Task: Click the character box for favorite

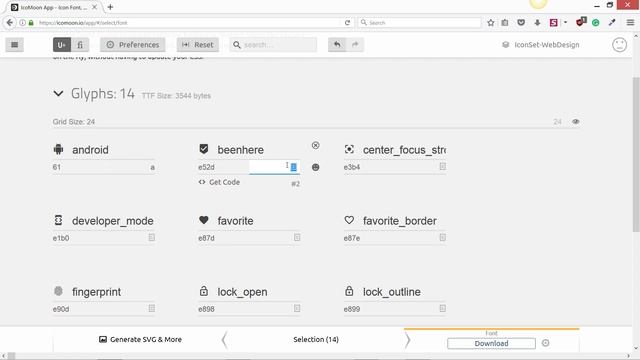Action: pyautogui.click(x=297, y=238)
